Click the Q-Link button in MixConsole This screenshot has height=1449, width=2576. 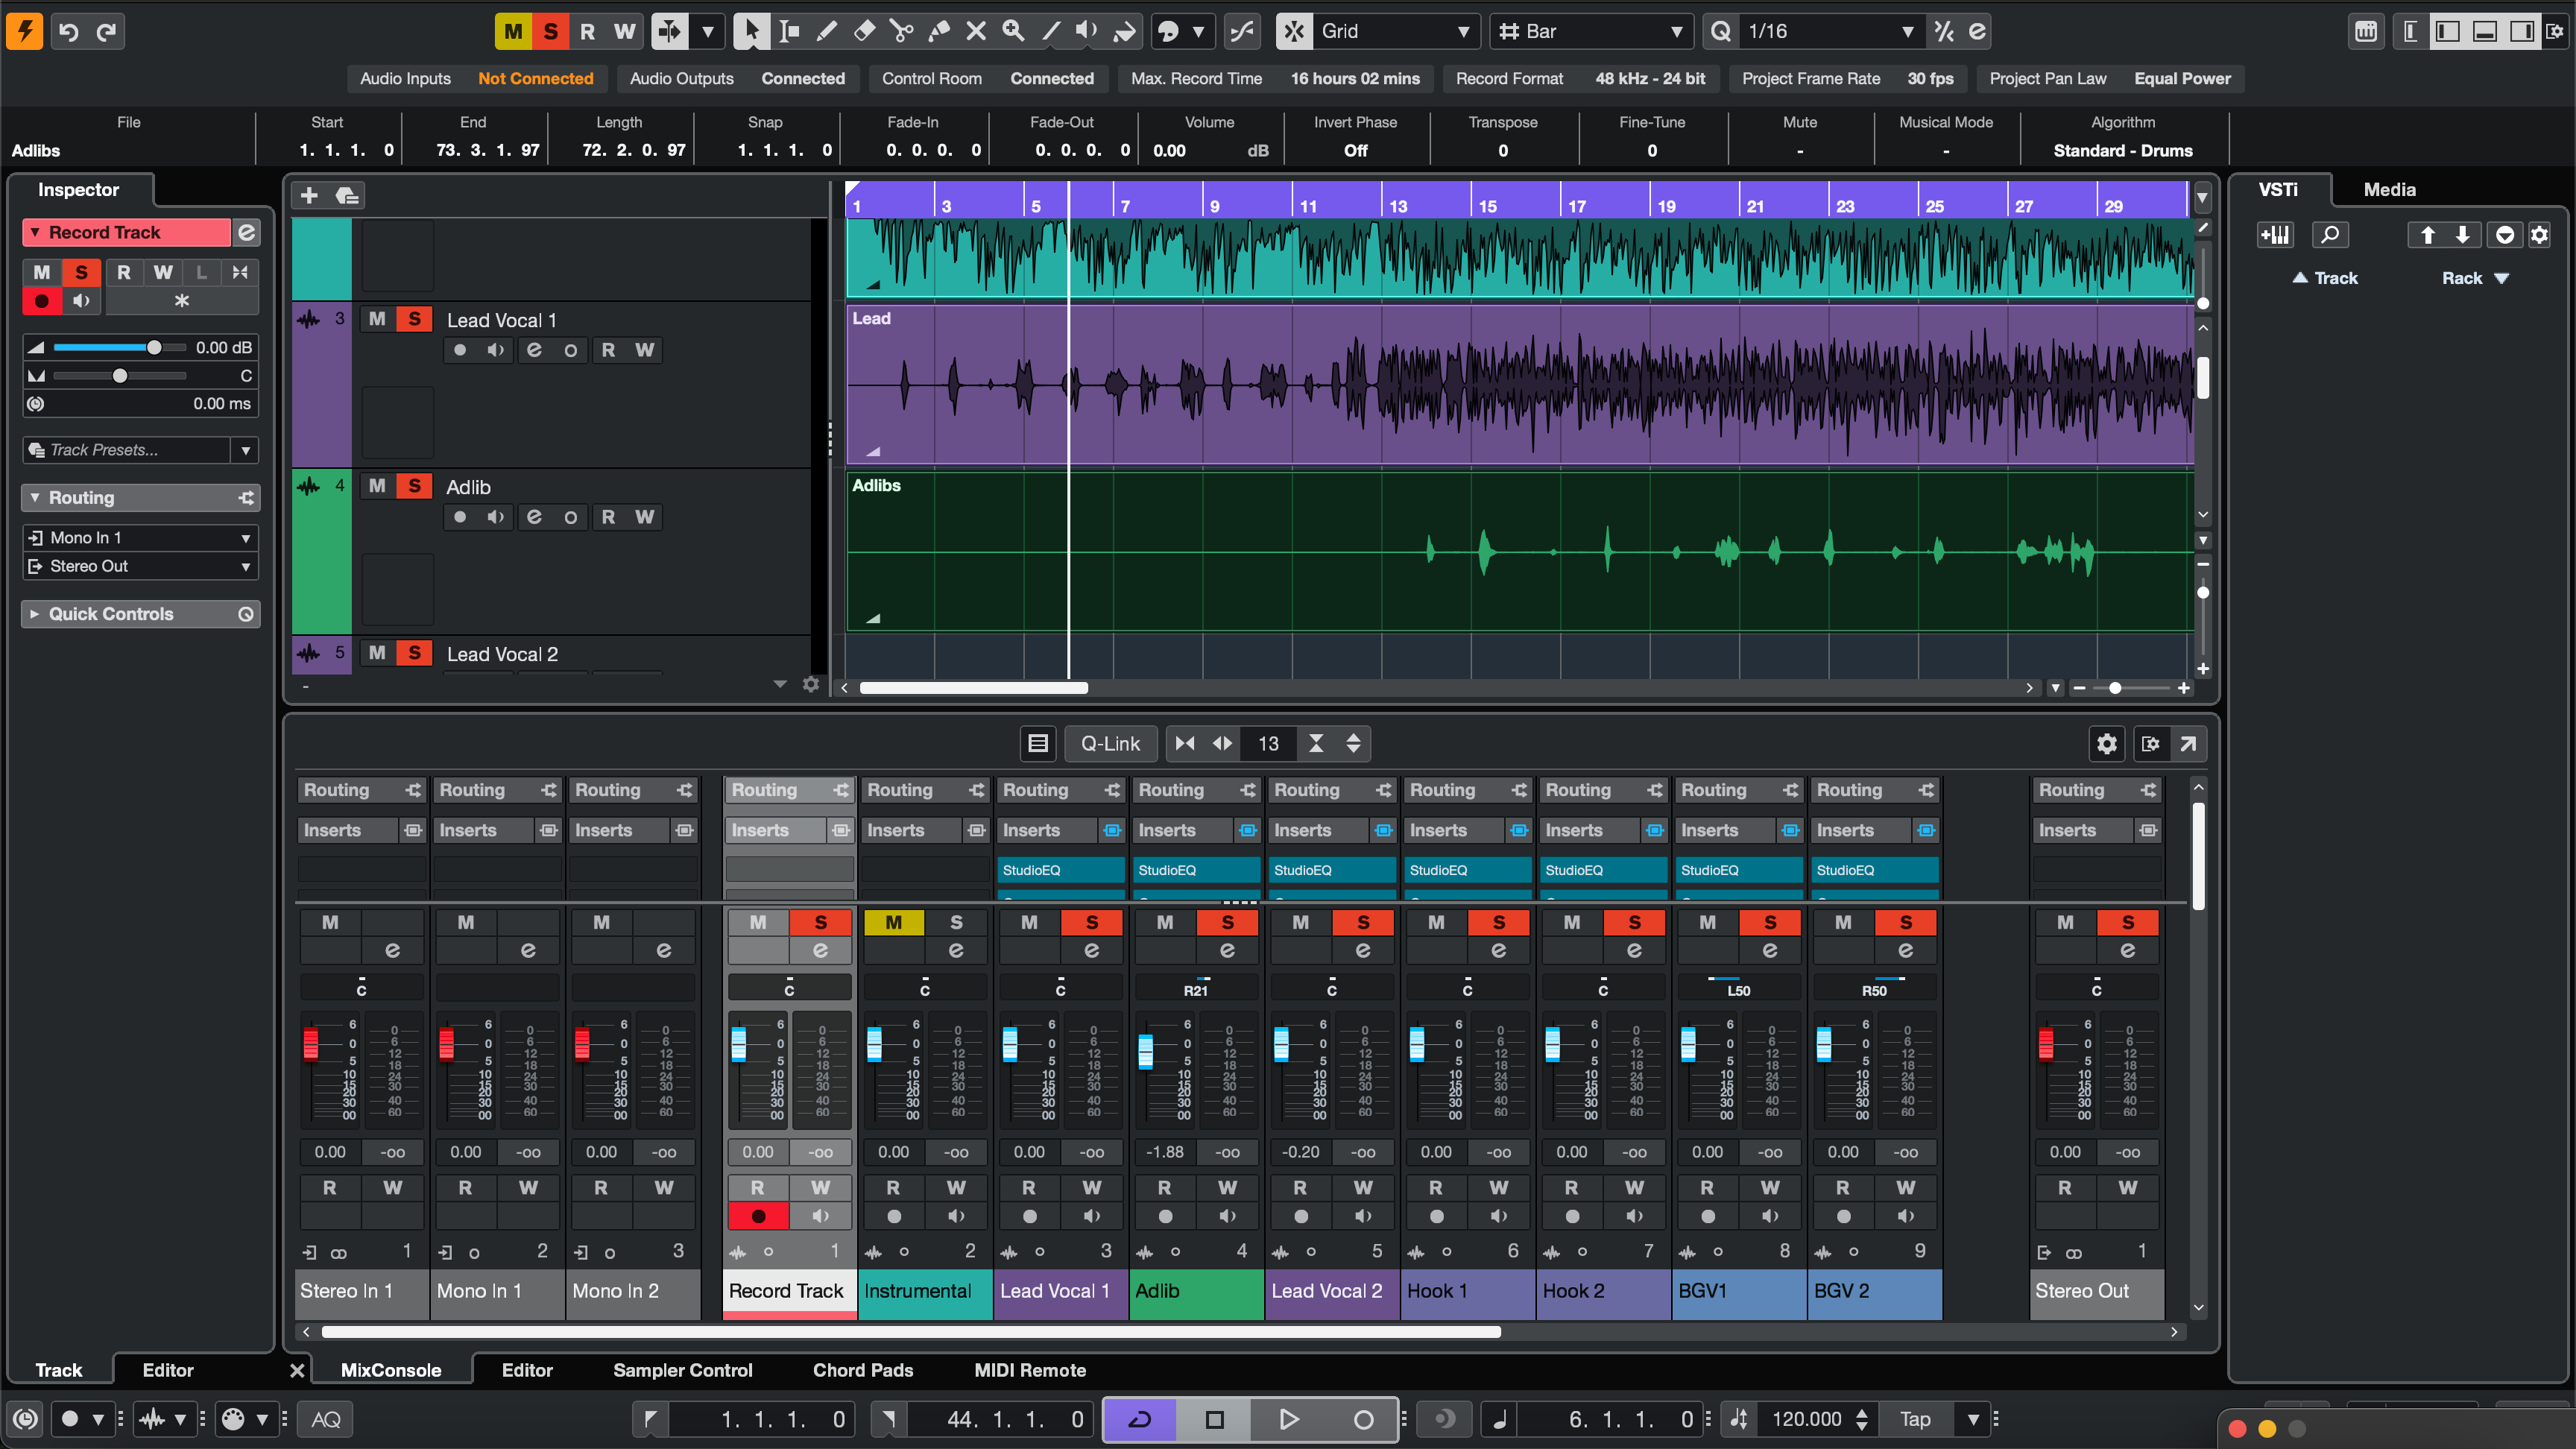[x=1110, y=743]
